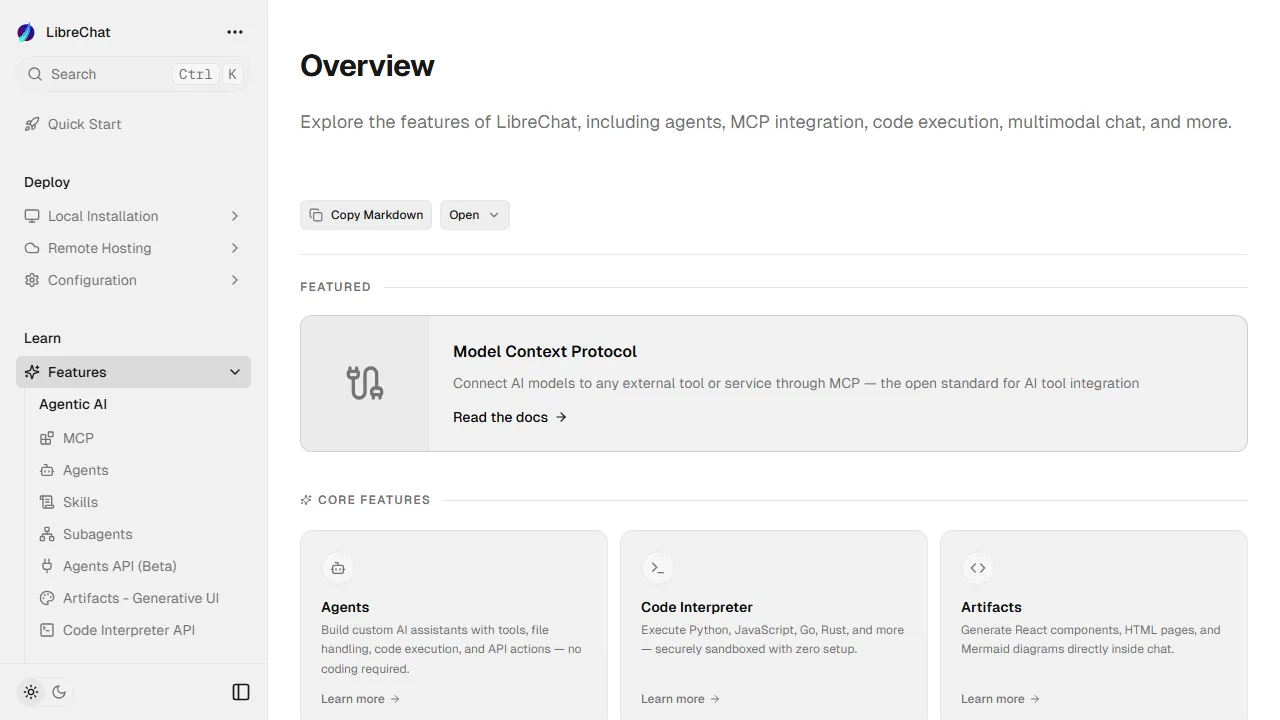The image size is (1280, 720).
Task: Expand the Remote Hosting chevron
Action: coord(235,248)
